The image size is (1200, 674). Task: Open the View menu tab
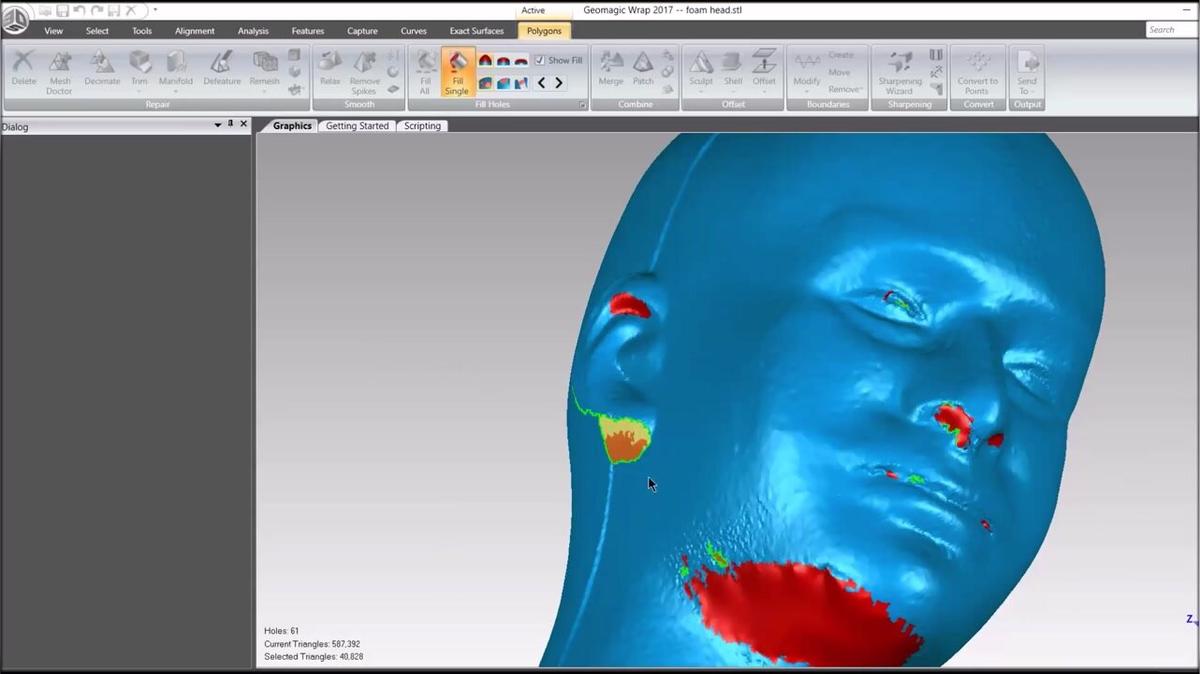pos(54,31)
